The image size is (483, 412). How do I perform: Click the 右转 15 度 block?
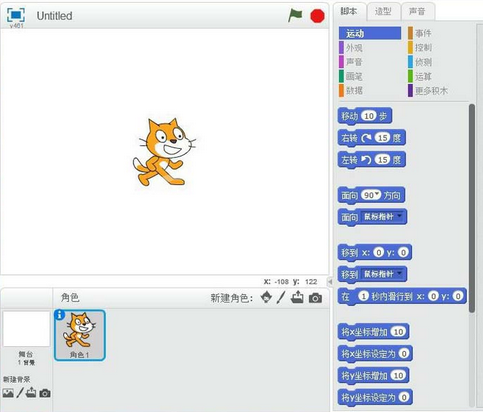click(372, 138)
